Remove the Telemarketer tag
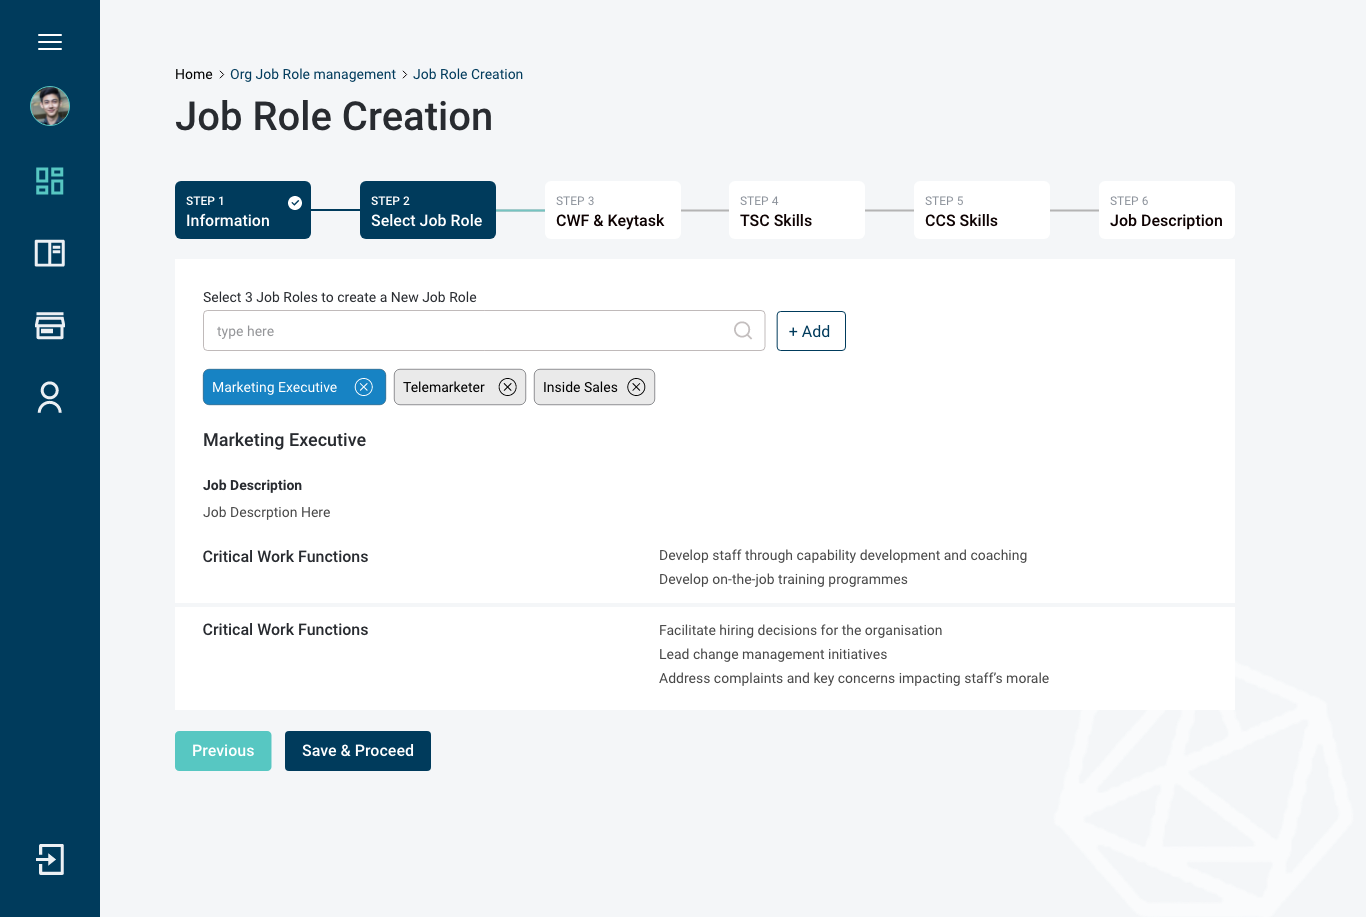Screen dimensions: 1366x917 (x=508, y=387)
